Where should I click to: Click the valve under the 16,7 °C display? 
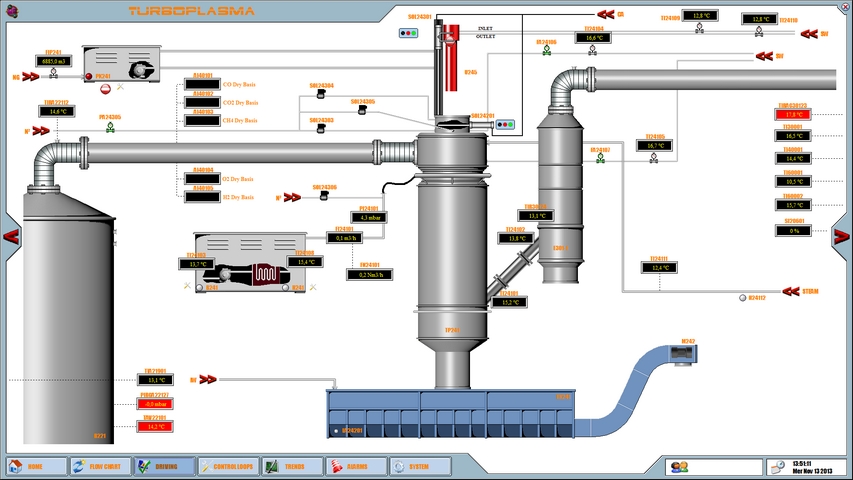point(654,158)
